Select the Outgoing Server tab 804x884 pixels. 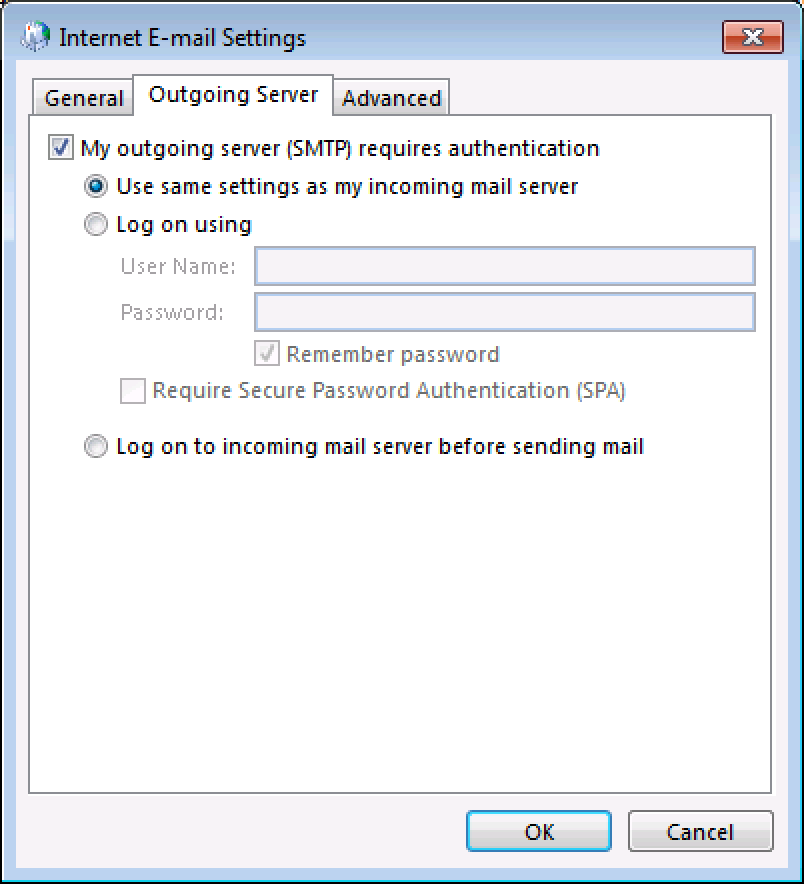coord(233,95)
